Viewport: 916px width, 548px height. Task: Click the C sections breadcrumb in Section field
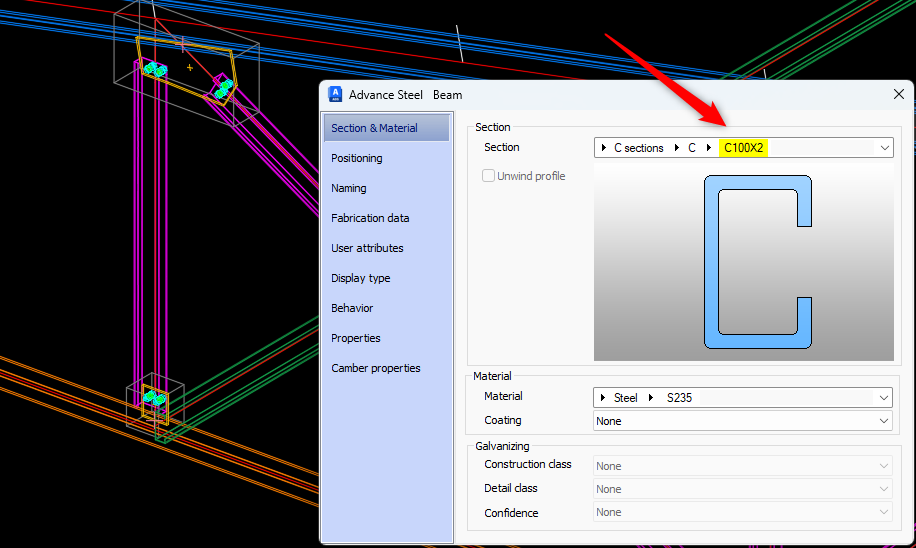(x=639, y=148)
